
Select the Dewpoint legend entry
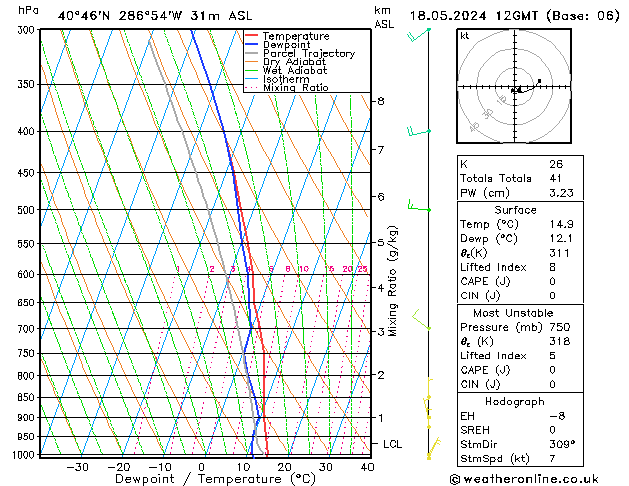(290, 45)
